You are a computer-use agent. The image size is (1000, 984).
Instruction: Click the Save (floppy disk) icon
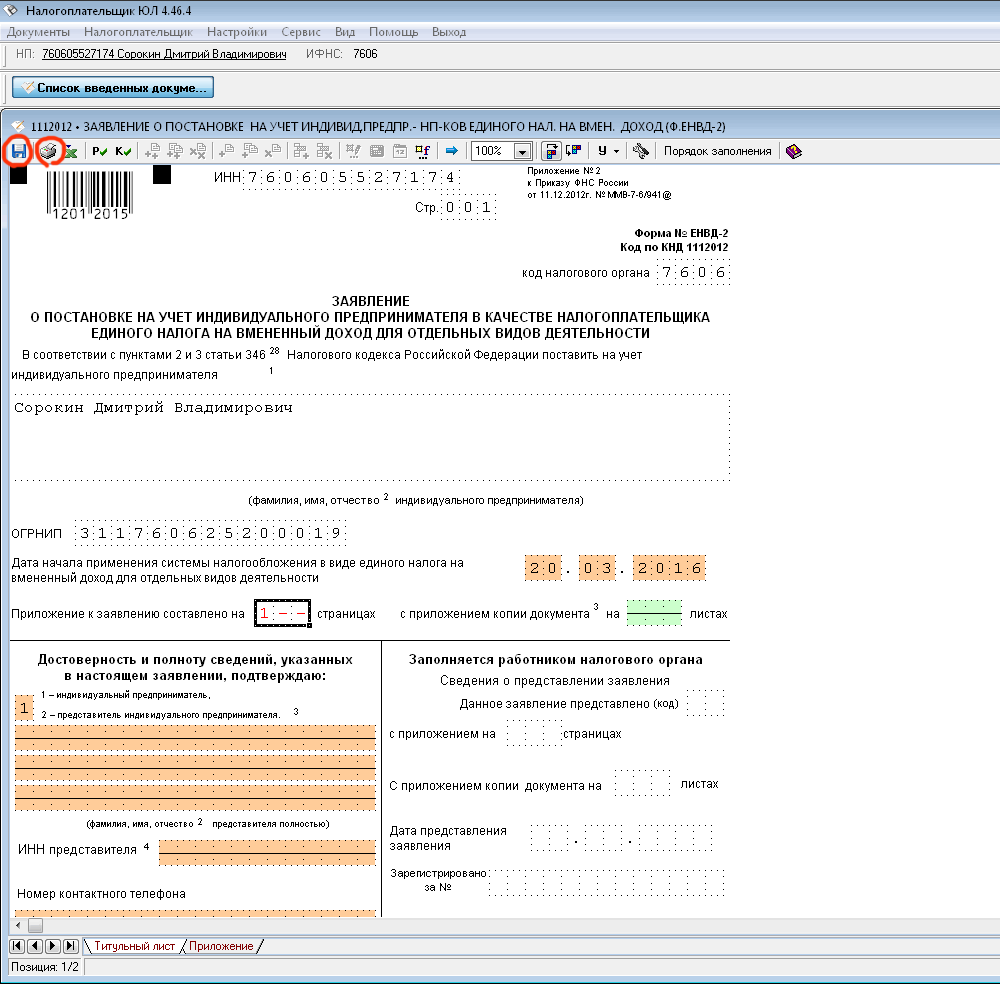click(x=18, y=151)
